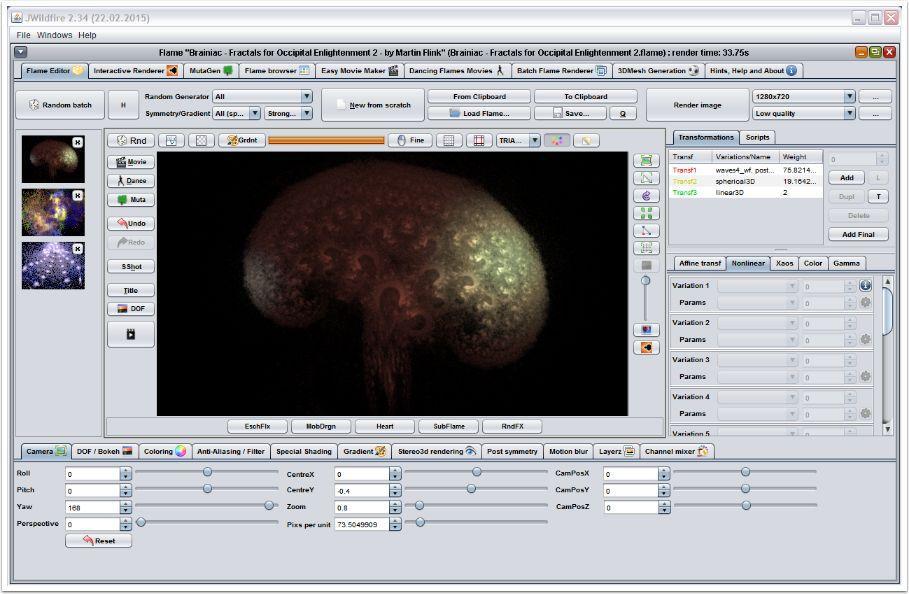Click the Add Final button
Screen dimensions: 909x594
tap(858, 234)
